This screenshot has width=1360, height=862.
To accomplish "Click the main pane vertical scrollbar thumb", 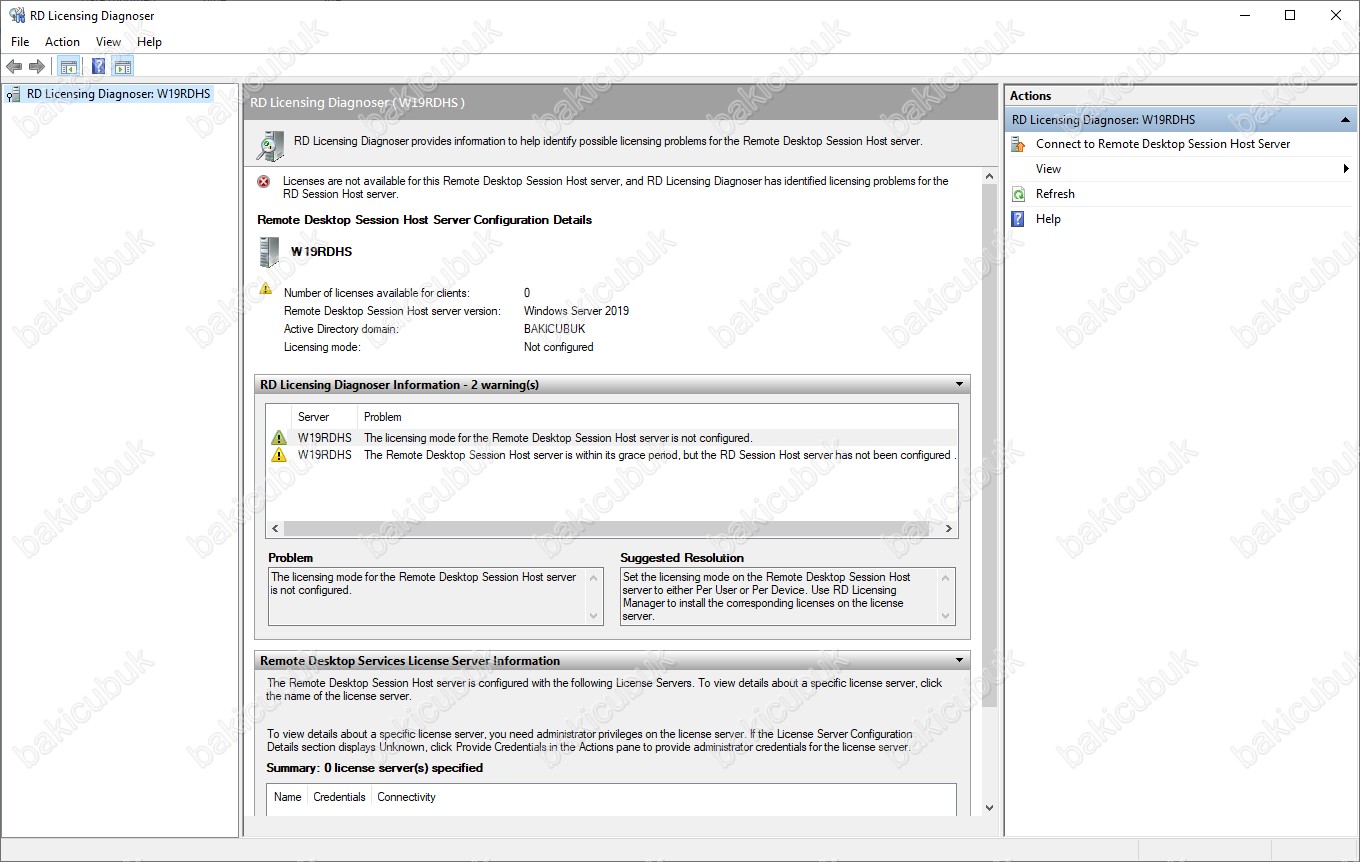I will [990, 446].
